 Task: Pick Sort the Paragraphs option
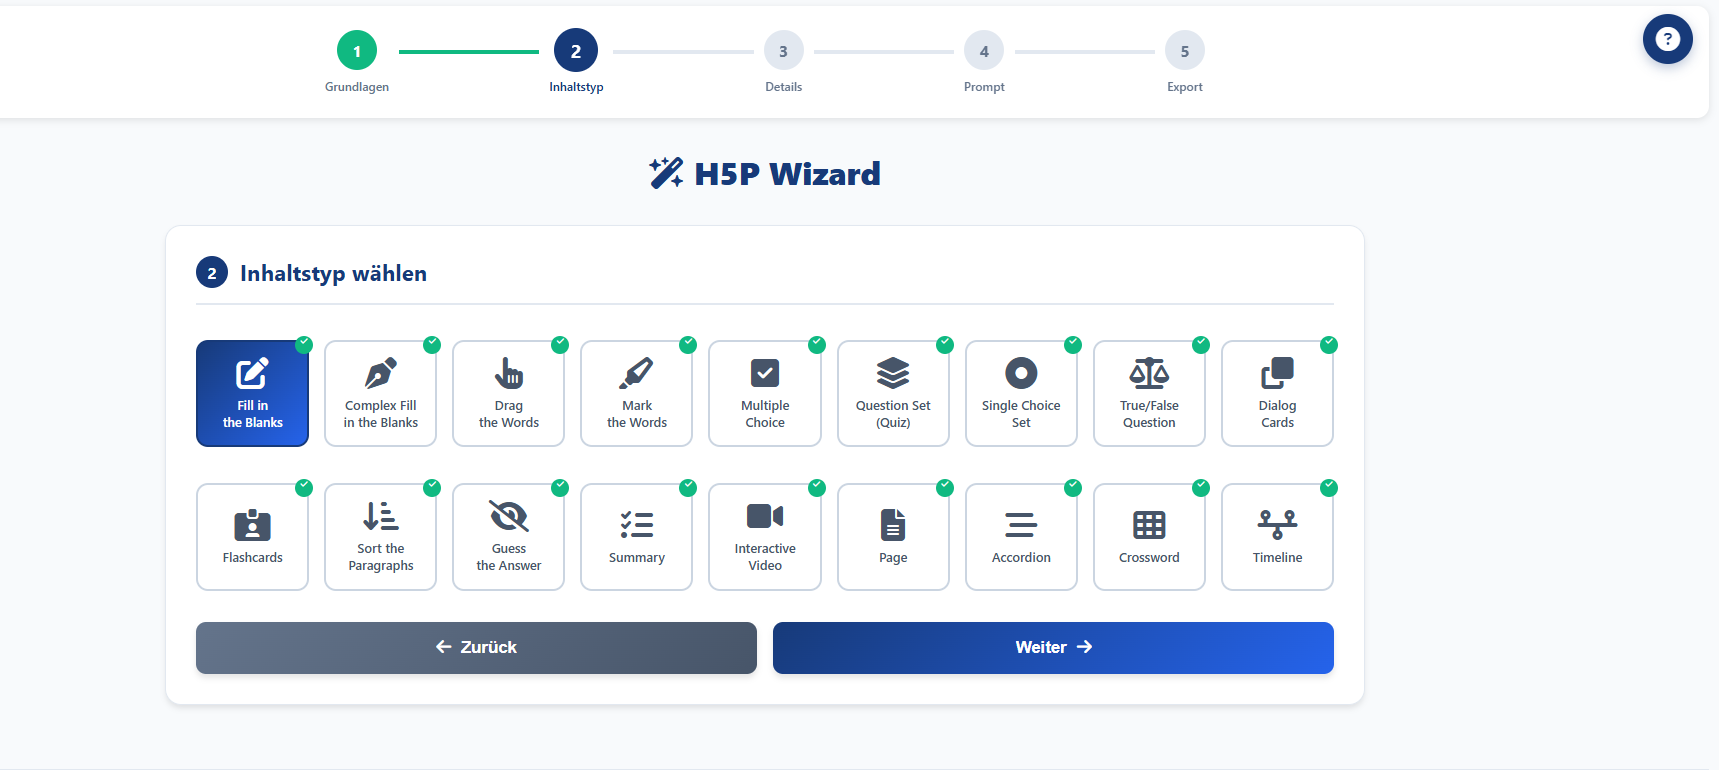[x=380, y=537]
